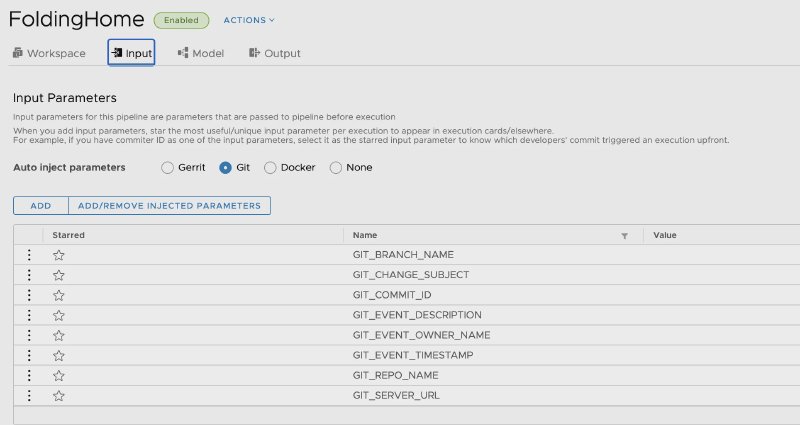Filter the Name column

[x=624, y=236]
